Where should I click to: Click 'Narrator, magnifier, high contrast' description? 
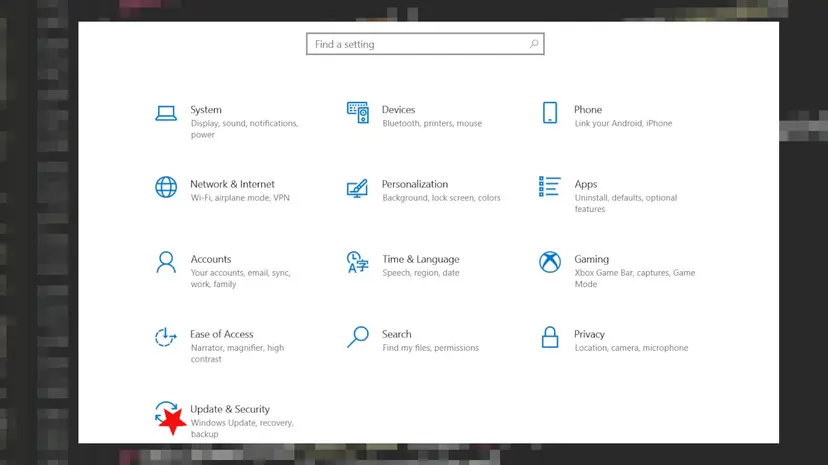pyautogui.click(x=238, y=353)
